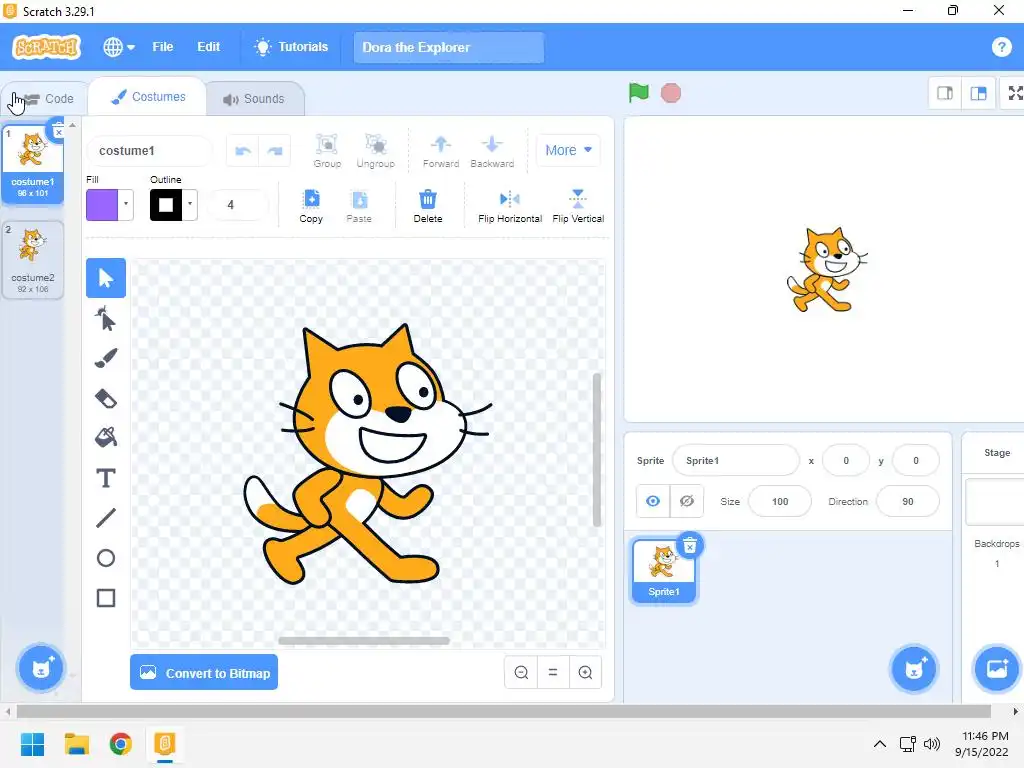Select the Rectangle tool
Screen dimensions: 1024x768
coord(106,598)
